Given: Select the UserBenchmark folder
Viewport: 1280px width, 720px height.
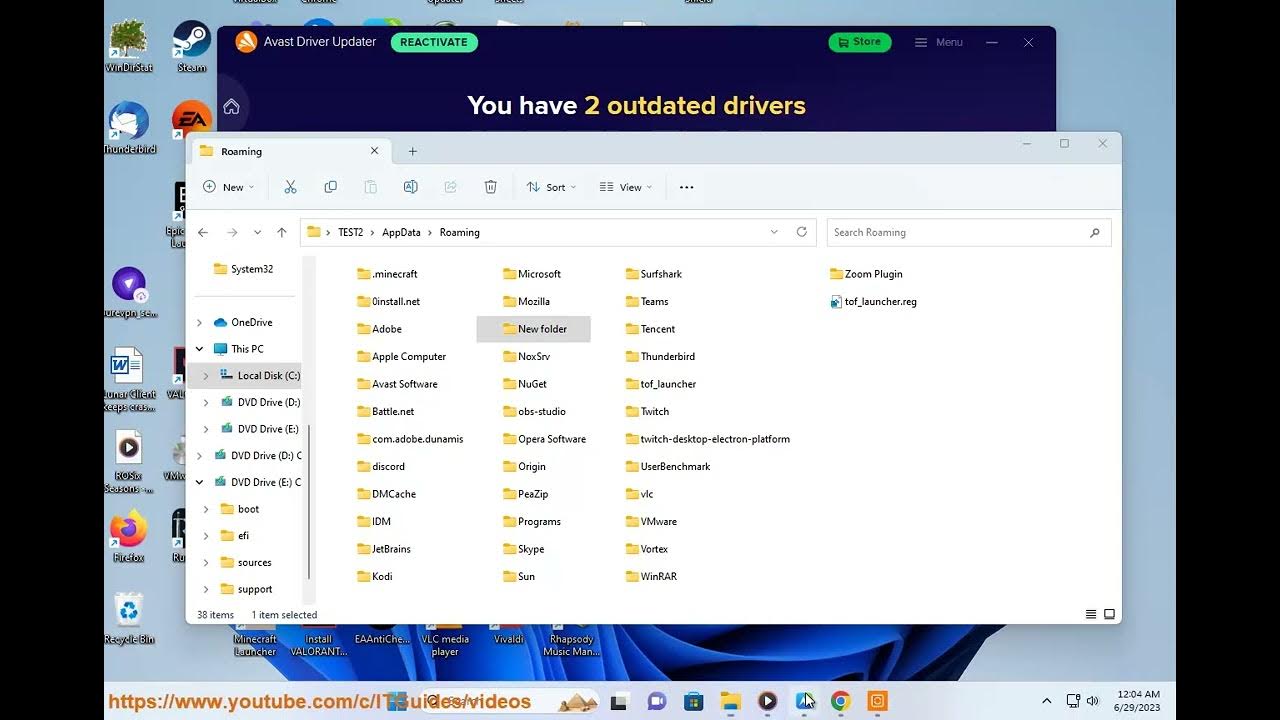Looking at the screenshot, I should coord(668,466).
